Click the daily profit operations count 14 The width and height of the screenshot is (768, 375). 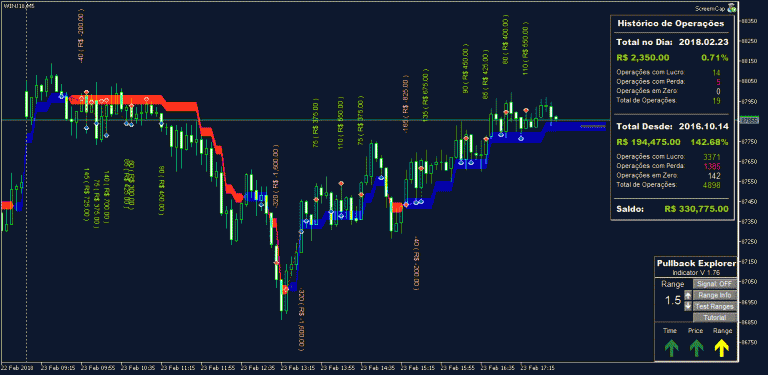point(717,72)
